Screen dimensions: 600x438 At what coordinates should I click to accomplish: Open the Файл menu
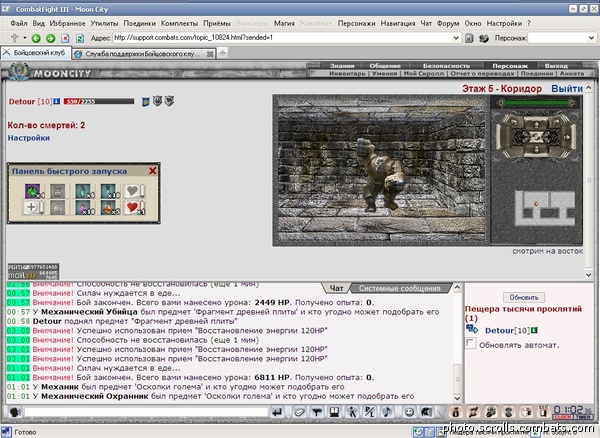[19, 23]
